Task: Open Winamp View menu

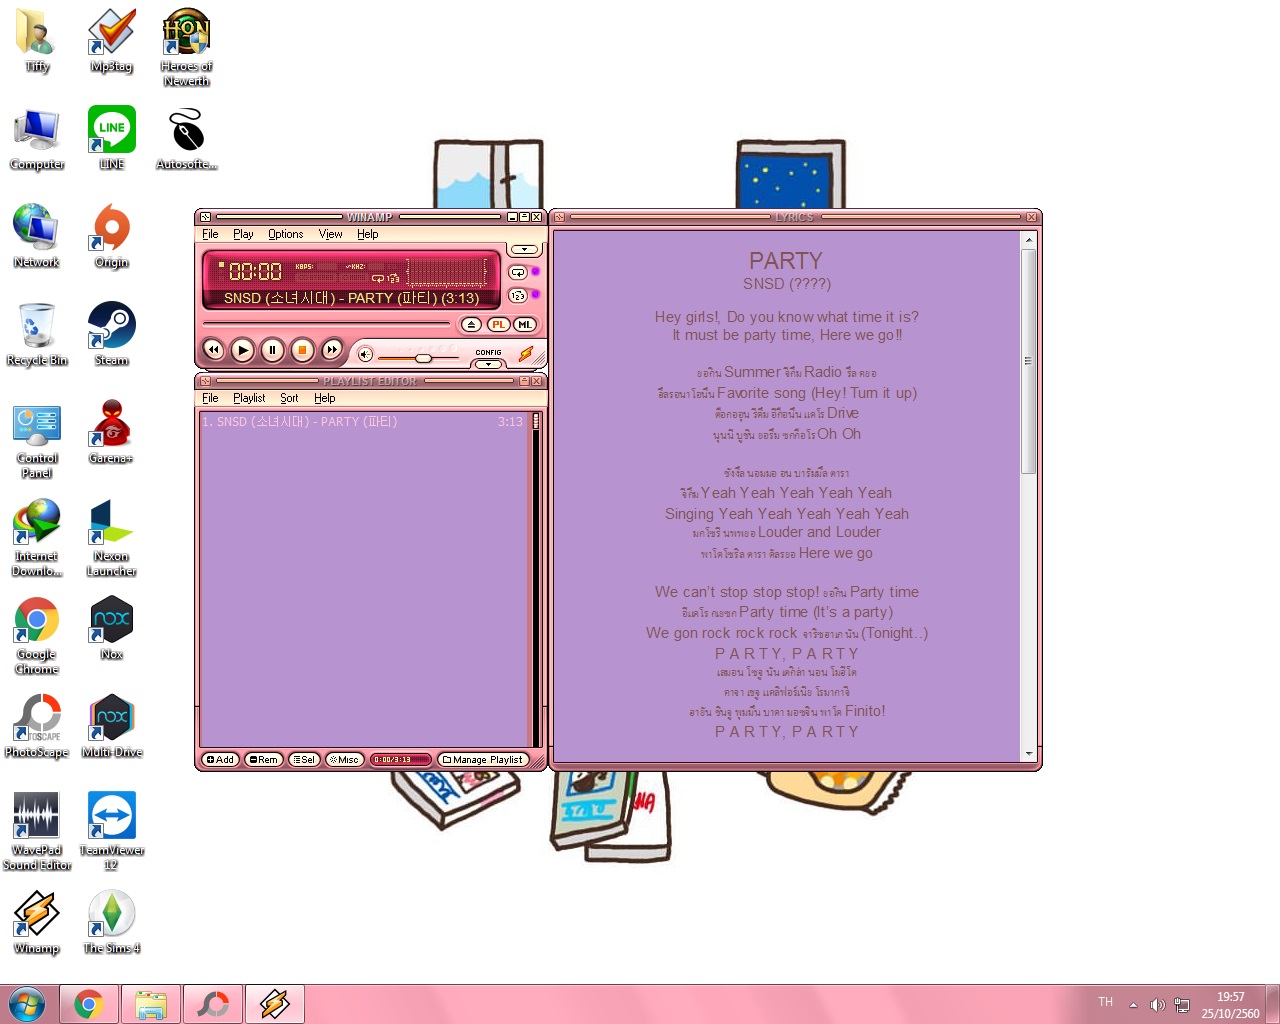Action: pyautogui.click(x=330, y=234)
